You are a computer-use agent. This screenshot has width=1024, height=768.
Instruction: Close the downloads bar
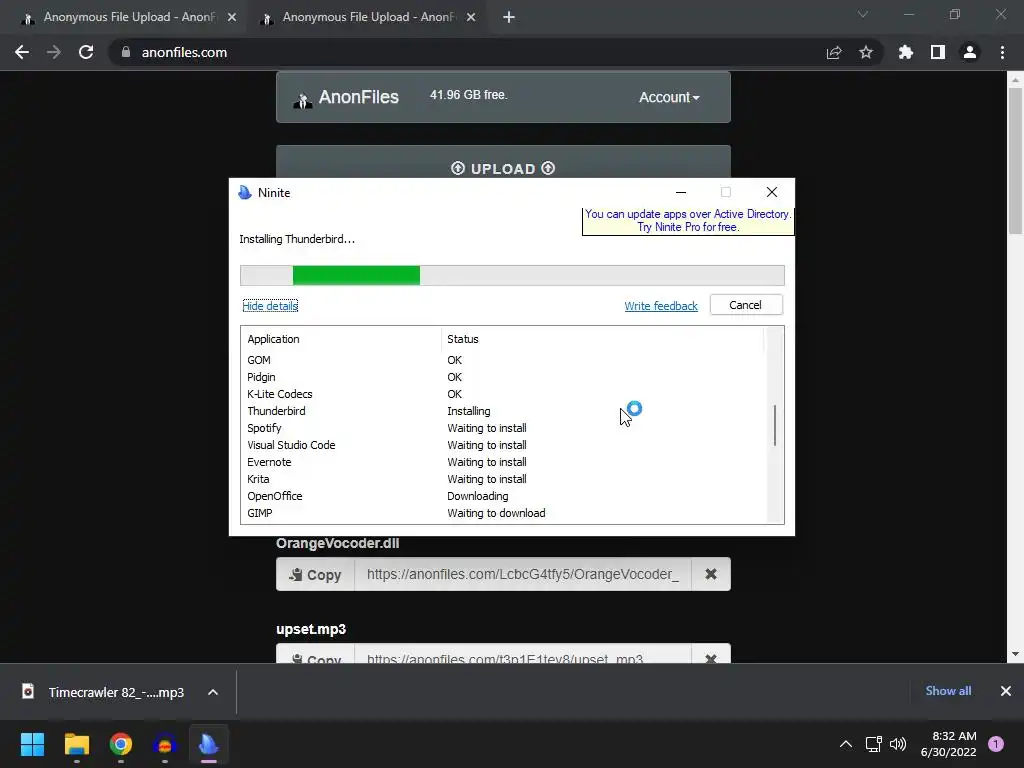1006,691
